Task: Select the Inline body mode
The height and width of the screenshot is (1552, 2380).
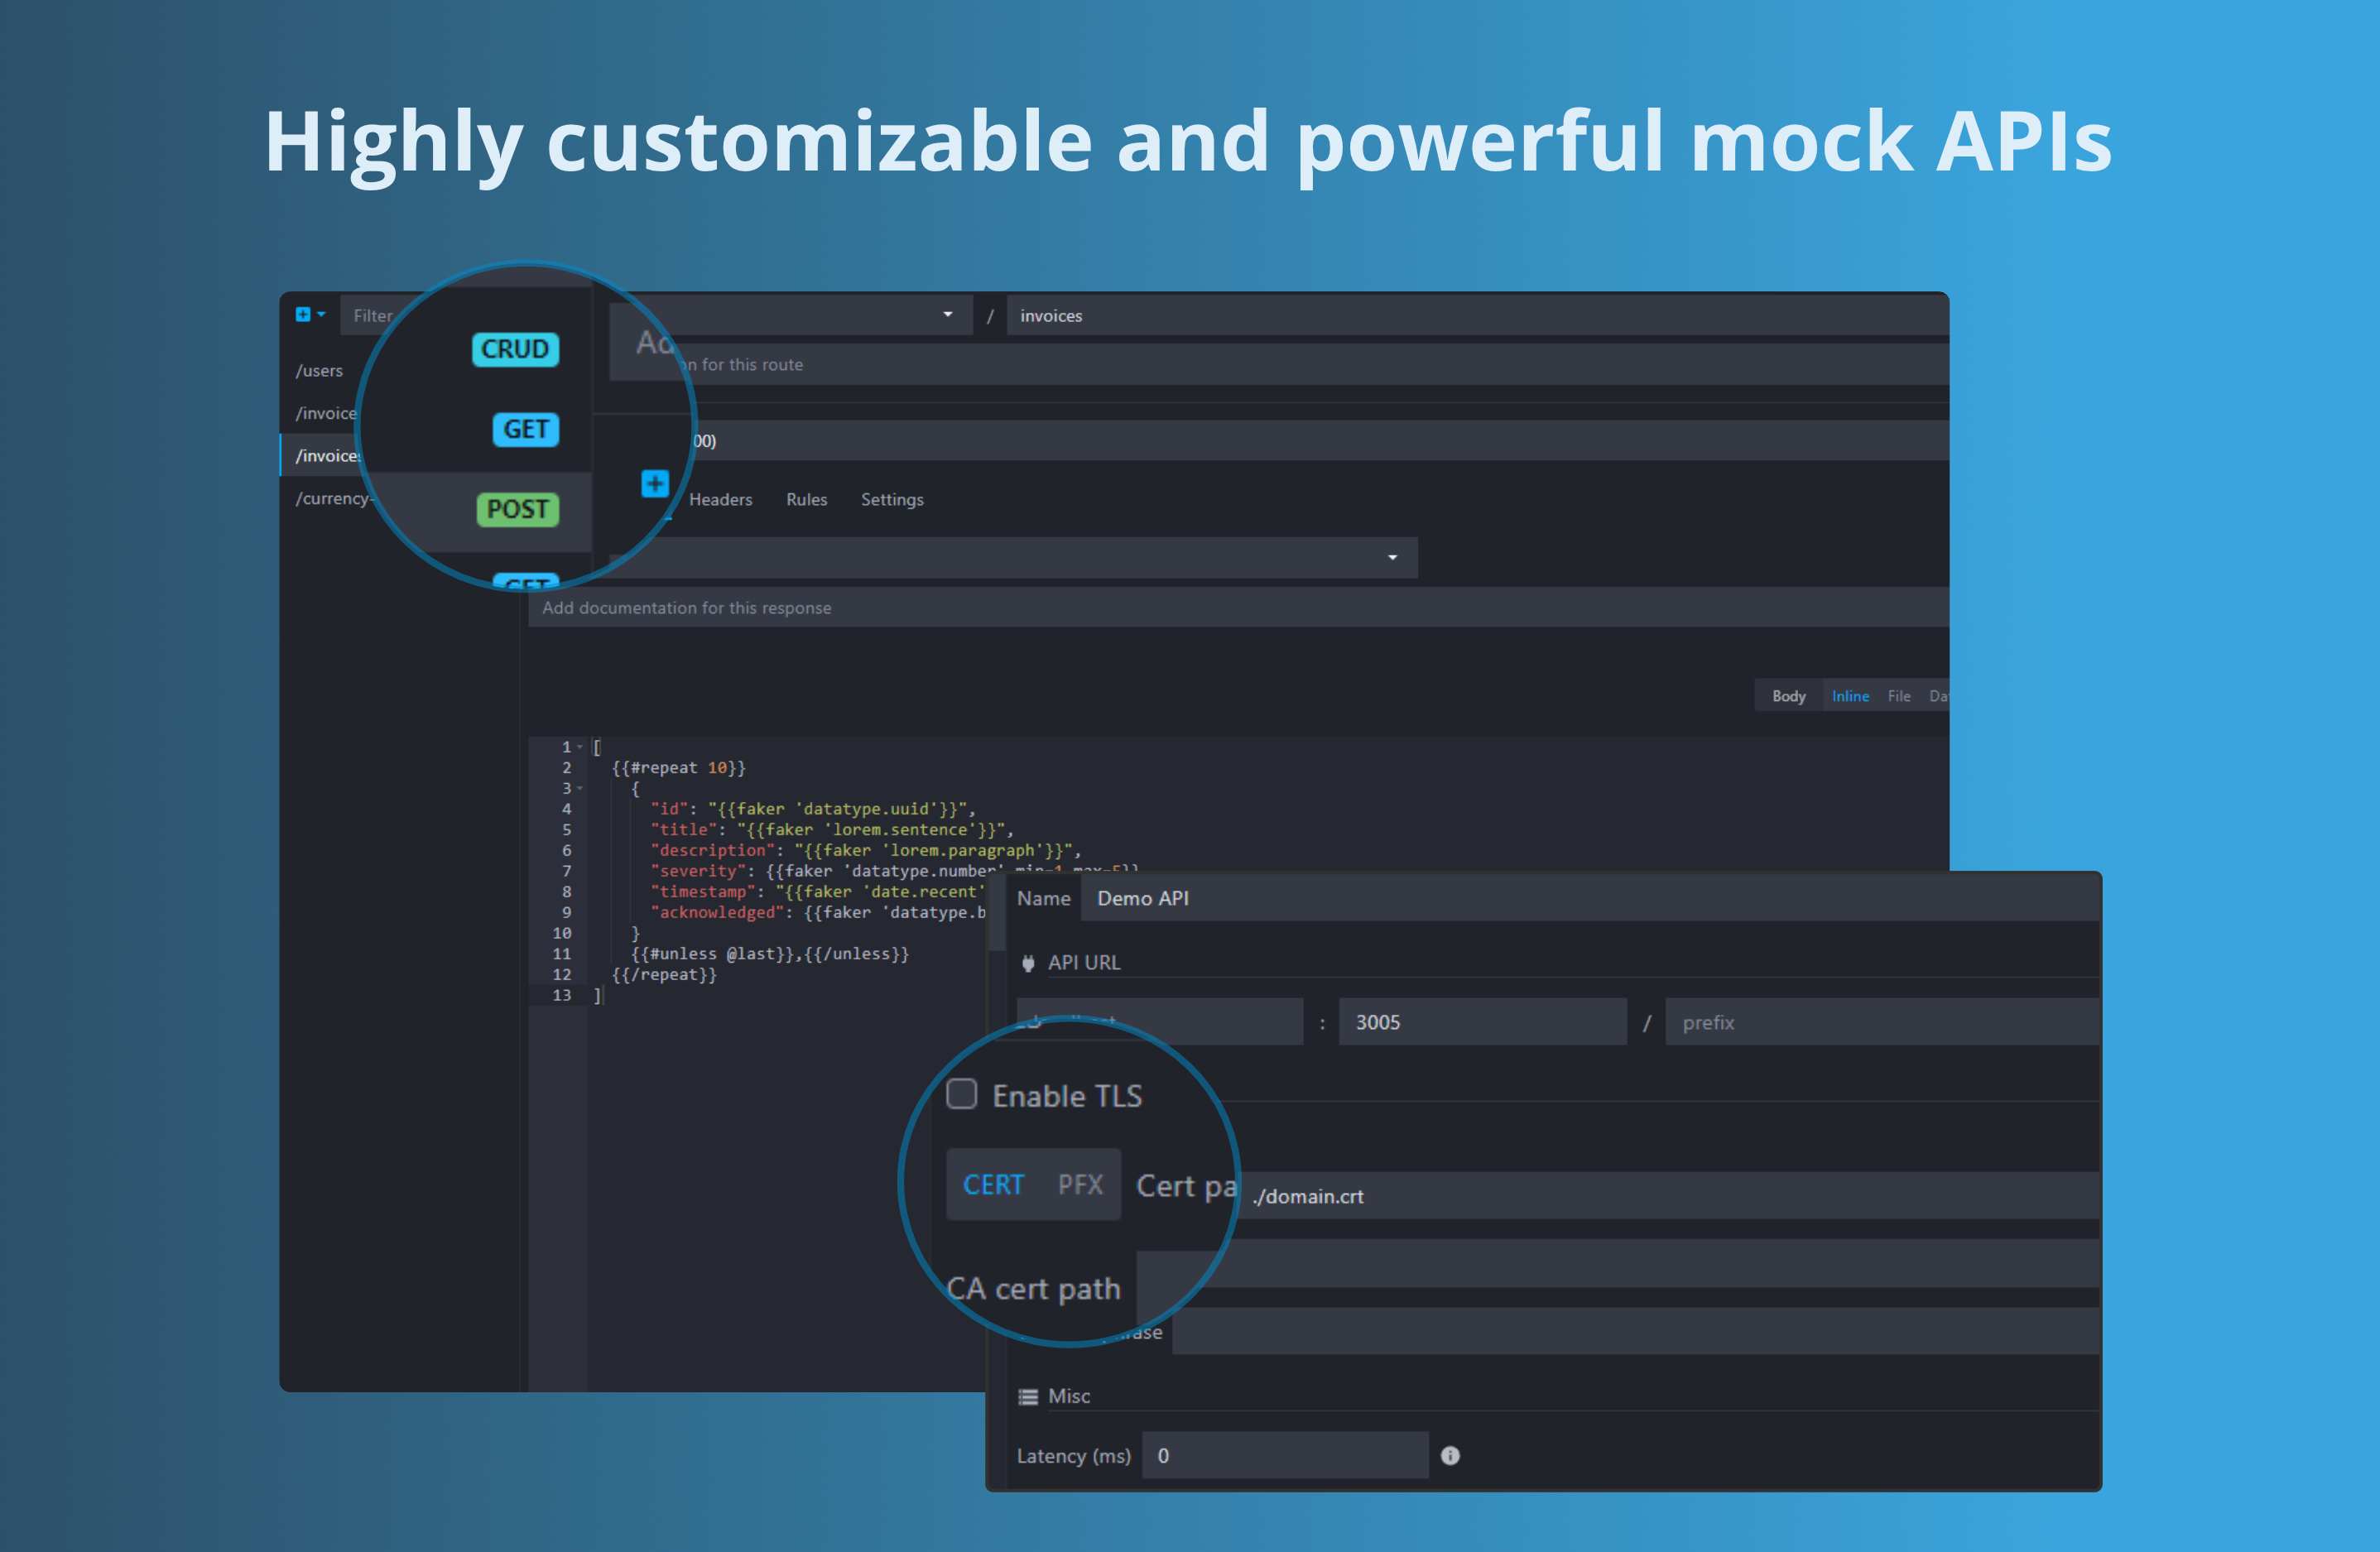Action: point(1849,695)
